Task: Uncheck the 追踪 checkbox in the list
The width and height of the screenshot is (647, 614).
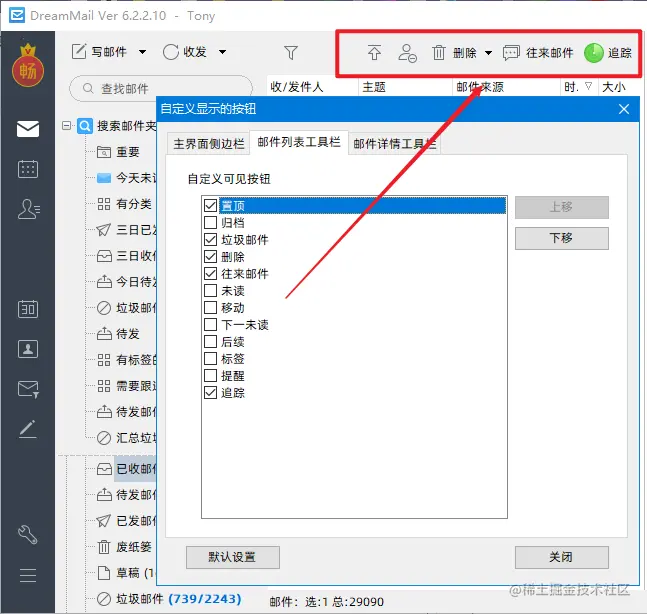Action: tap(210, 392)
